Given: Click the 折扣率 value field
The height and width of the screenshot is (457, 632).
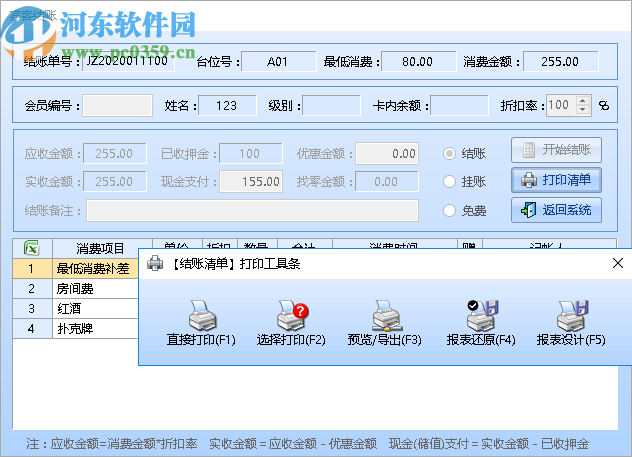Looking at the screenshot, I should 561,106.
